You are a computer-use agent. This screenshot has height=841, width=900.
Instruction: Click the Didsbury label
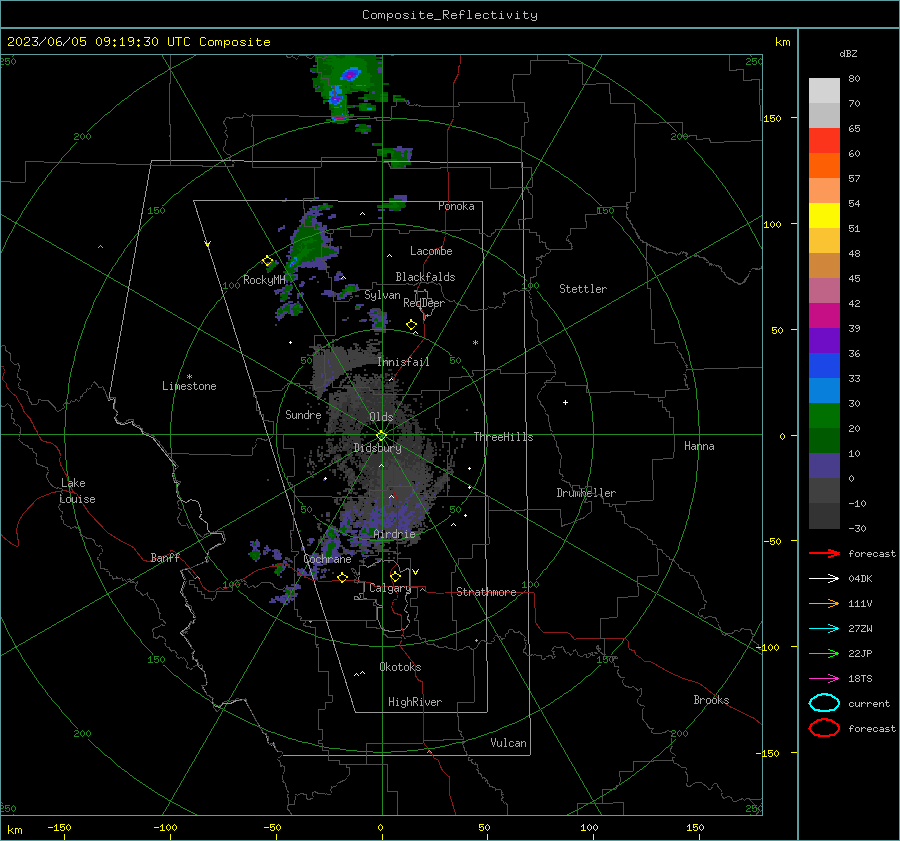tap(377, 448)
